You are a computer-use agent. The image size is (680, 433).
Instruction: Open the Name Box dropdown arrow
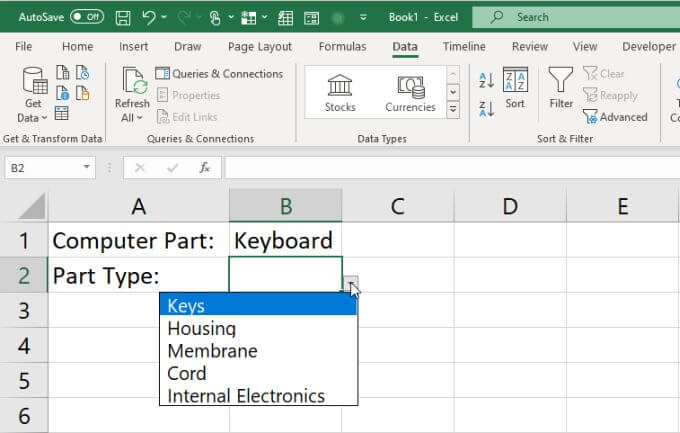(88, 168)
